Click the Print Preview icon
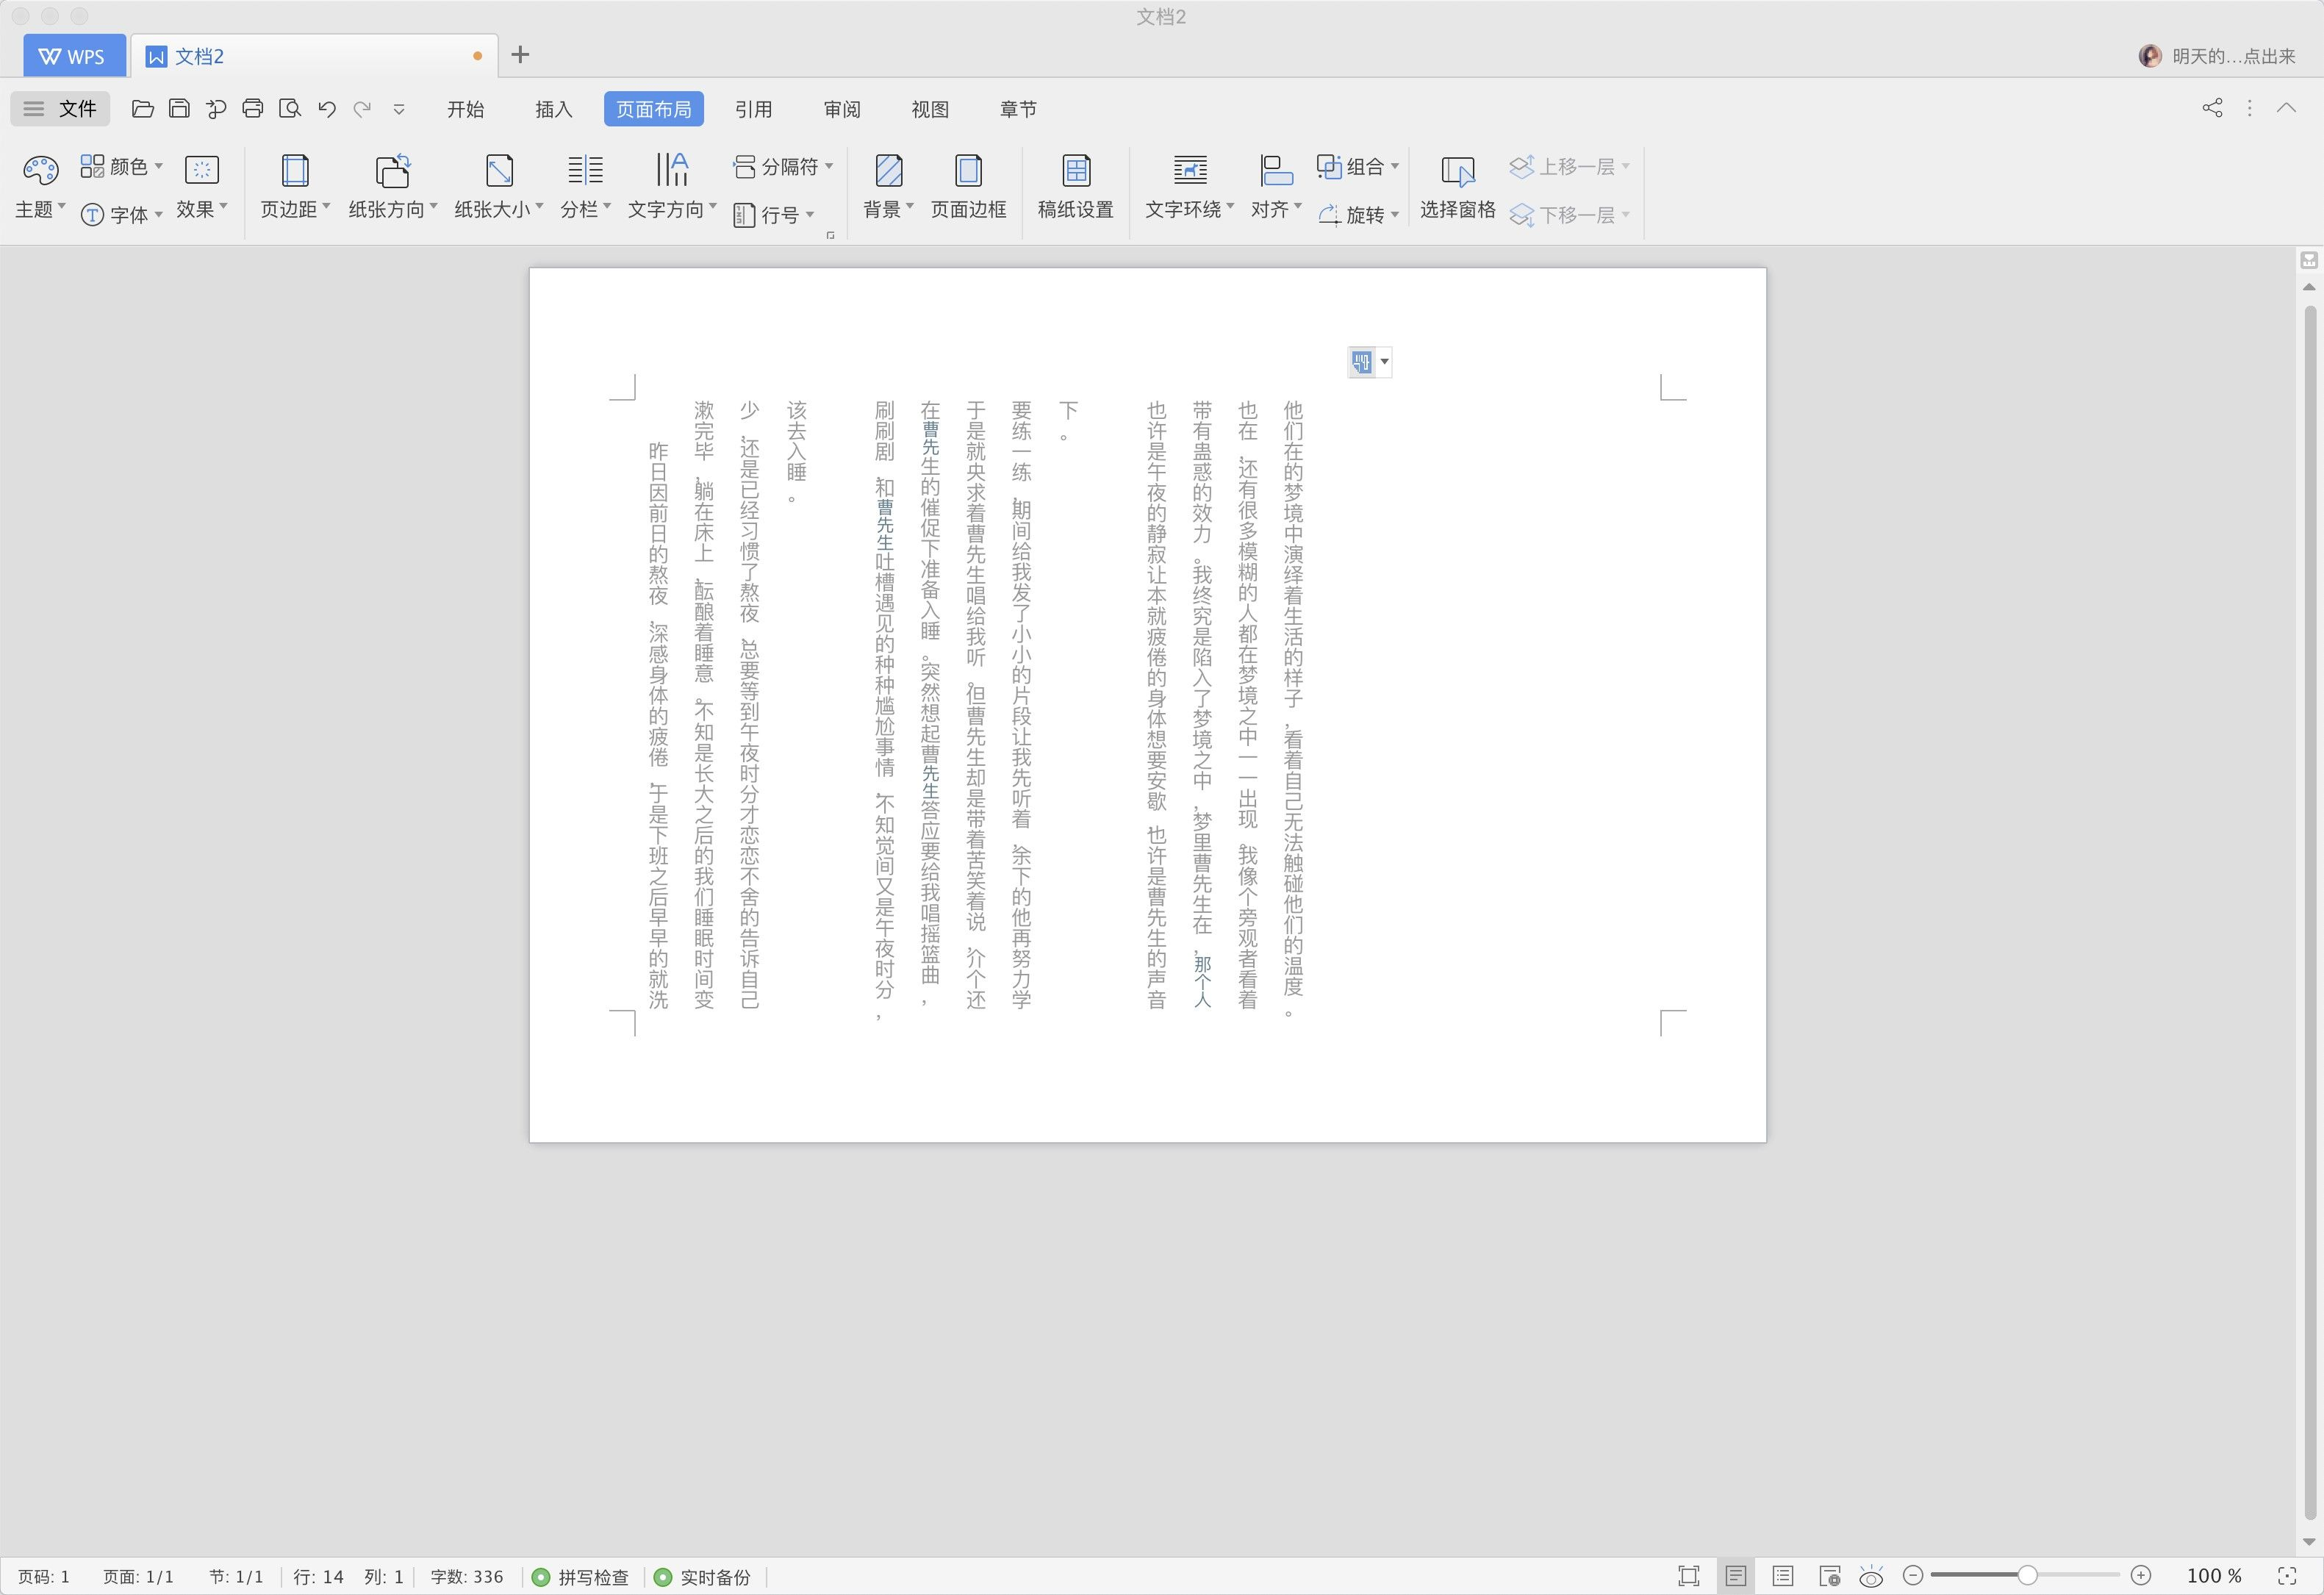The width and height of the screenshot is (2324, 1595). point(290,109)
